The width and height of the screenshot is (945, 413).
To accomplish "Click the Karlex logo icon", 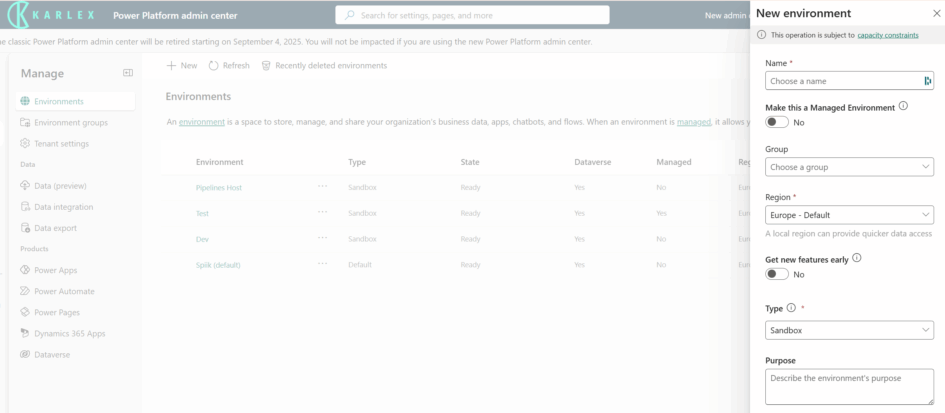I will [x=19, y=14].
